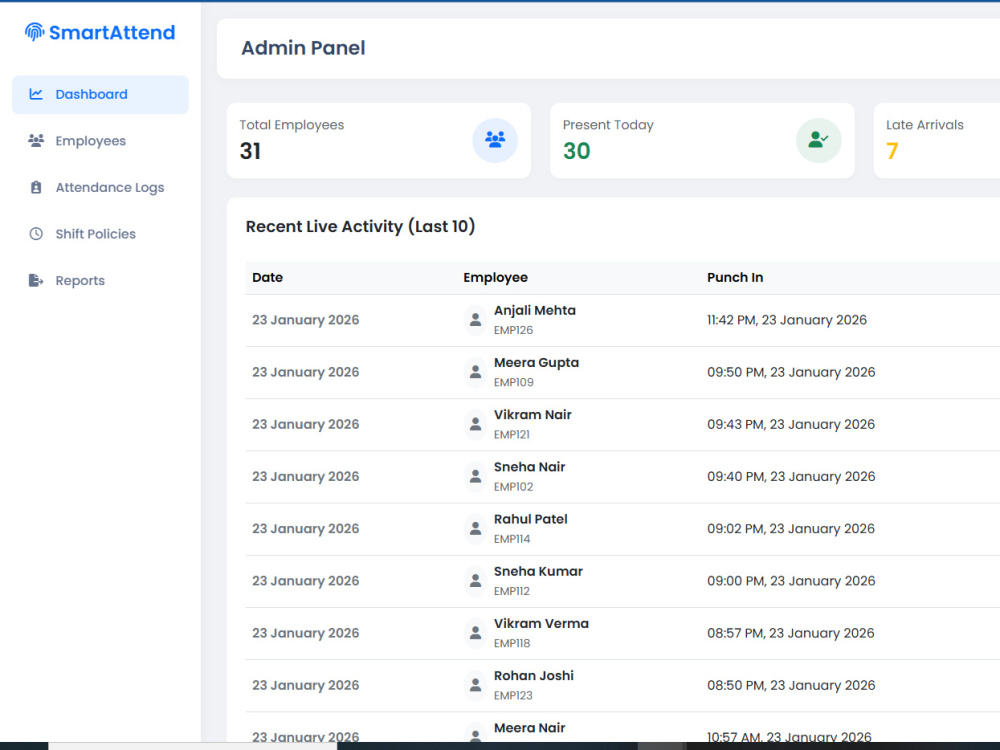Screen dimensions: 1000x750
Task: Click punch-in time 09:43 PM, 23 January 2026
Action: [x=791, y=425]
